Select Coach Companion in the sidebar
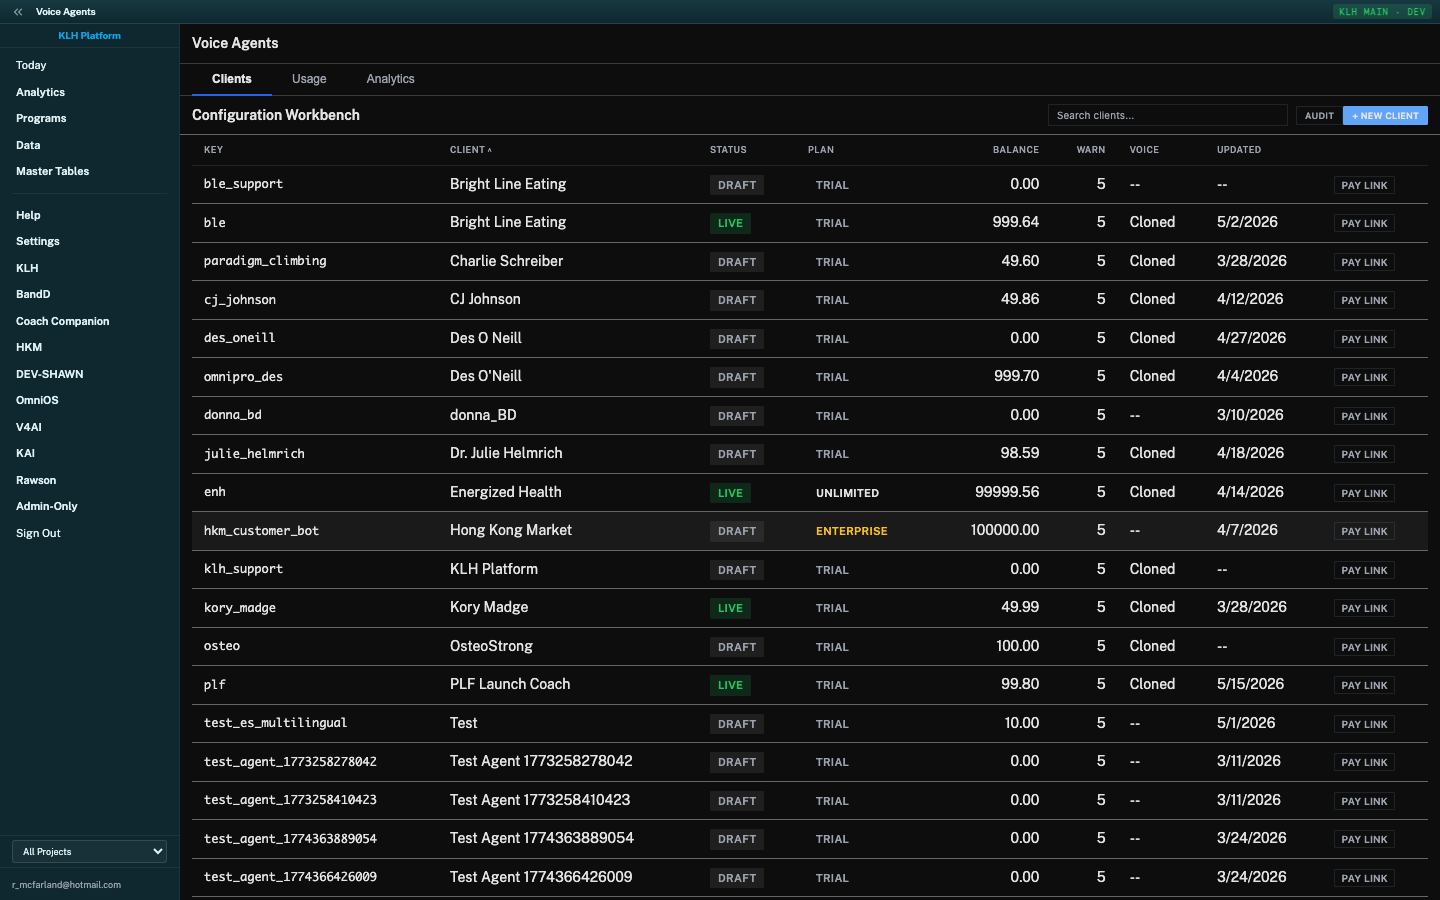This screenshot has width=1440, height=900. (62, 321)
